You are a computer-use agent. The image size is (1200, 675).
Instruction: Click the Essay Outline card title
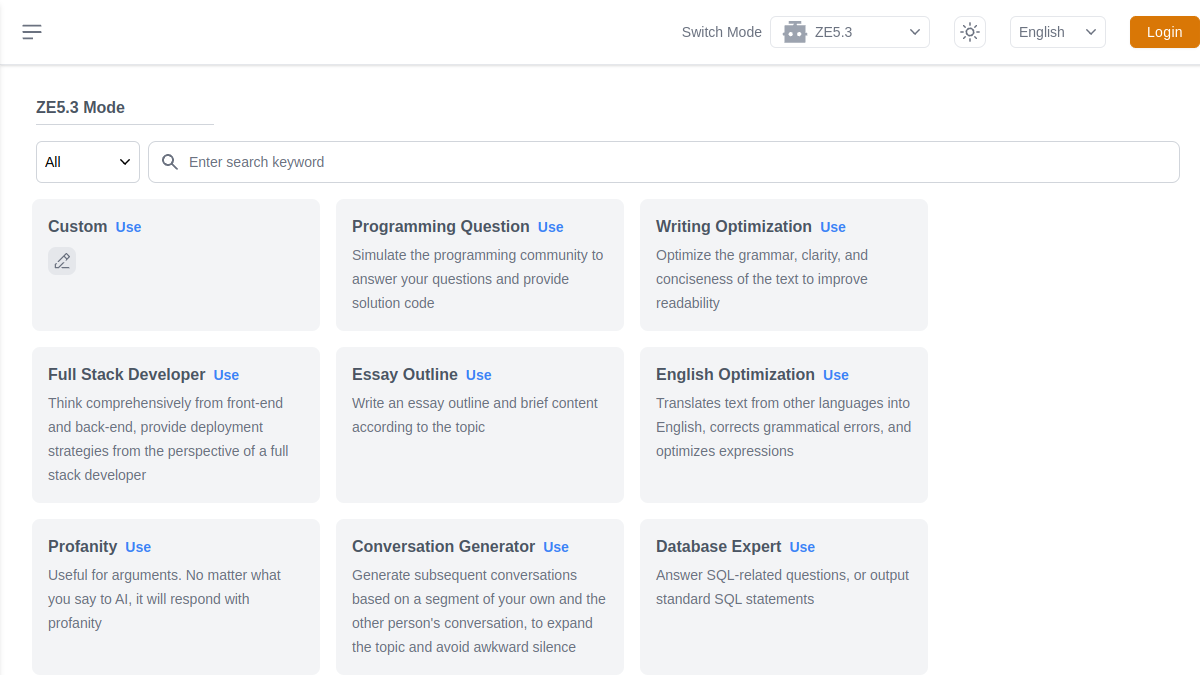405,375
